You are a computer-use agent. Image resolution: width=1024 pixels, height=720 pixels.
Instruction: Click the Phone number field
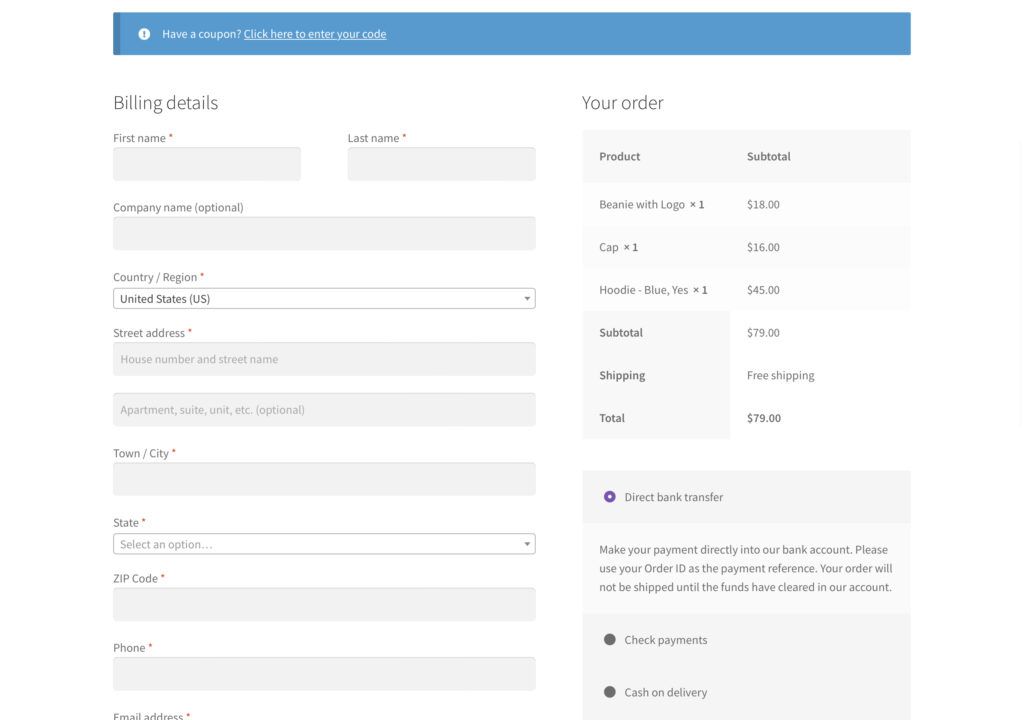click(324, 674)
